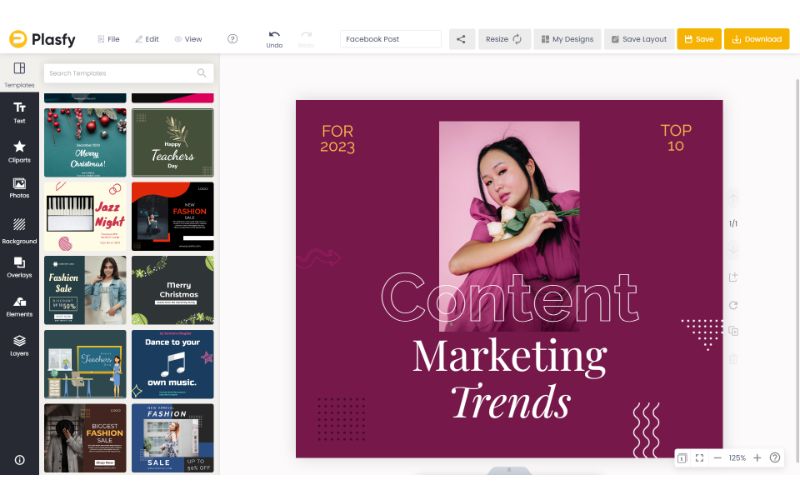This screenshot has width=800, height=500.
Task: Select the Trends italic text on canvas
Action: coord(511,402)
